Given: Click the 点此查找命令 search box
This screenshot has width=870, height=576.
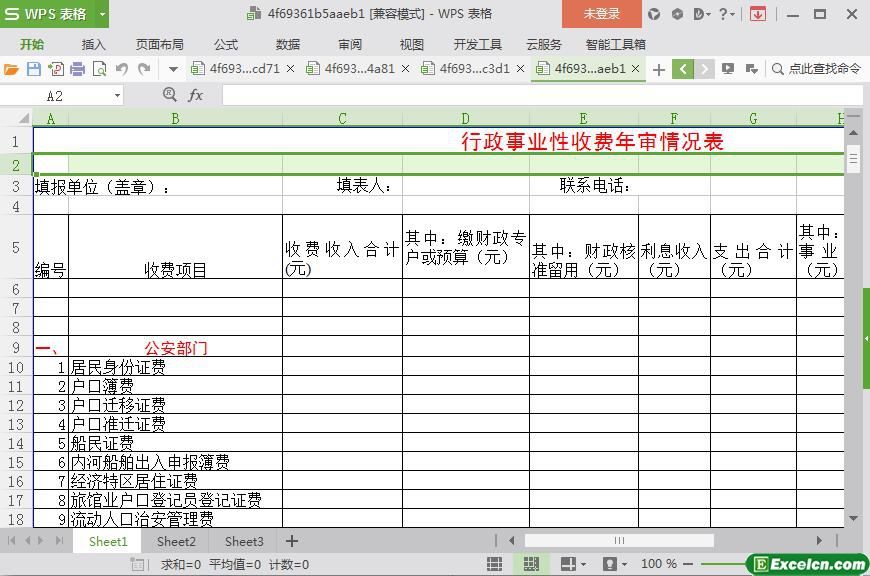Looking at the screenshot, I should (817, 69).
